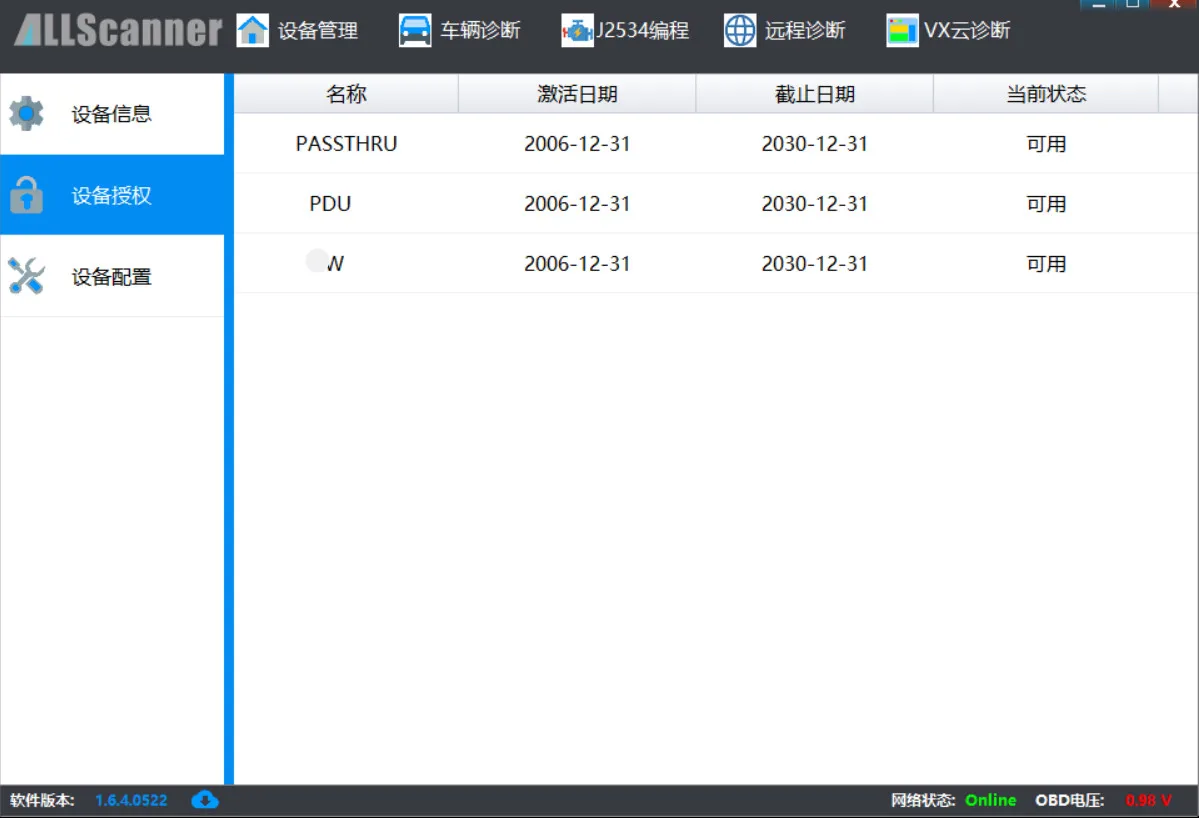Click the 激活日期 column header

[x=577, y=94]
